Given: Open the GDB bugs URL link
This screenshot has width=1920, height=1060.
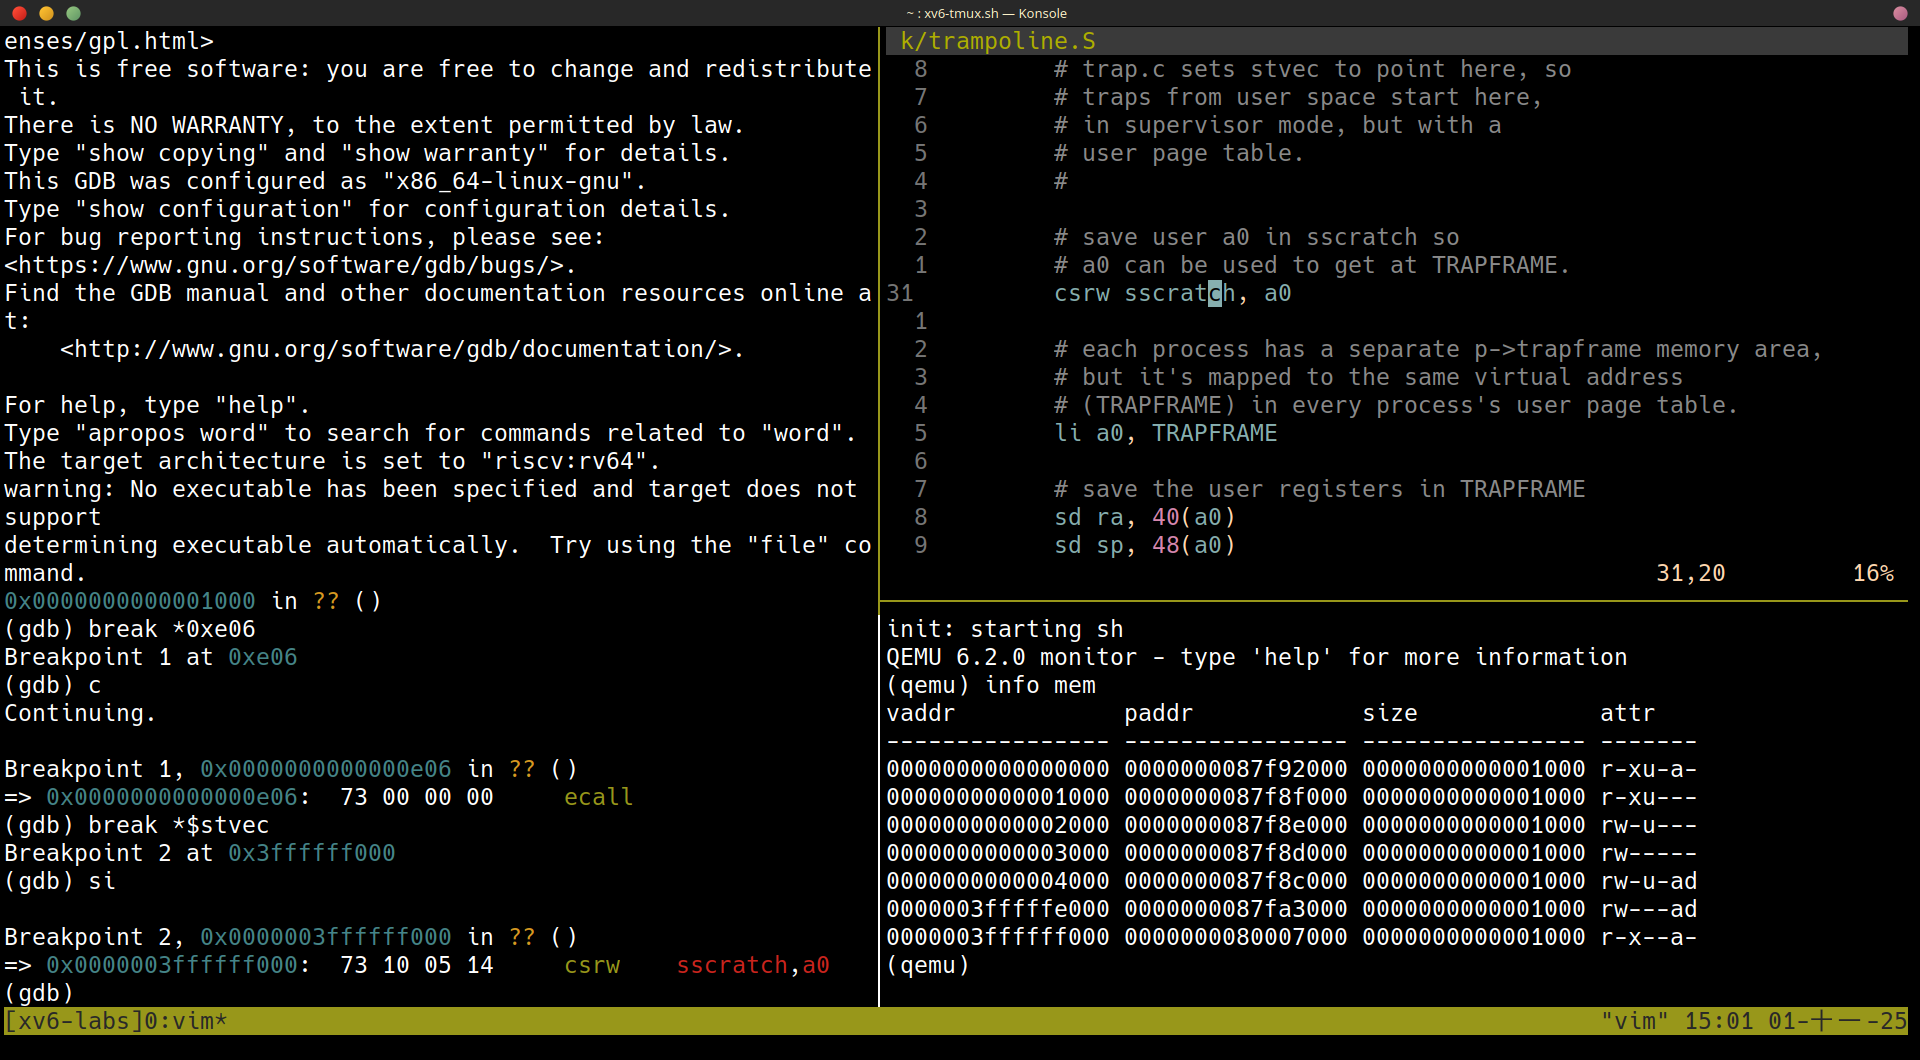Looking at the screenshot, I should [x=290, y=265].
